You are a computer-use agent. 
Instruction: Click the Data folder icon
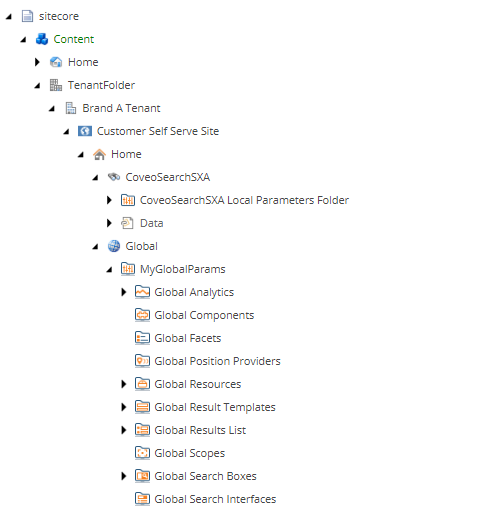pyautogui.click(x=127, y=223)
